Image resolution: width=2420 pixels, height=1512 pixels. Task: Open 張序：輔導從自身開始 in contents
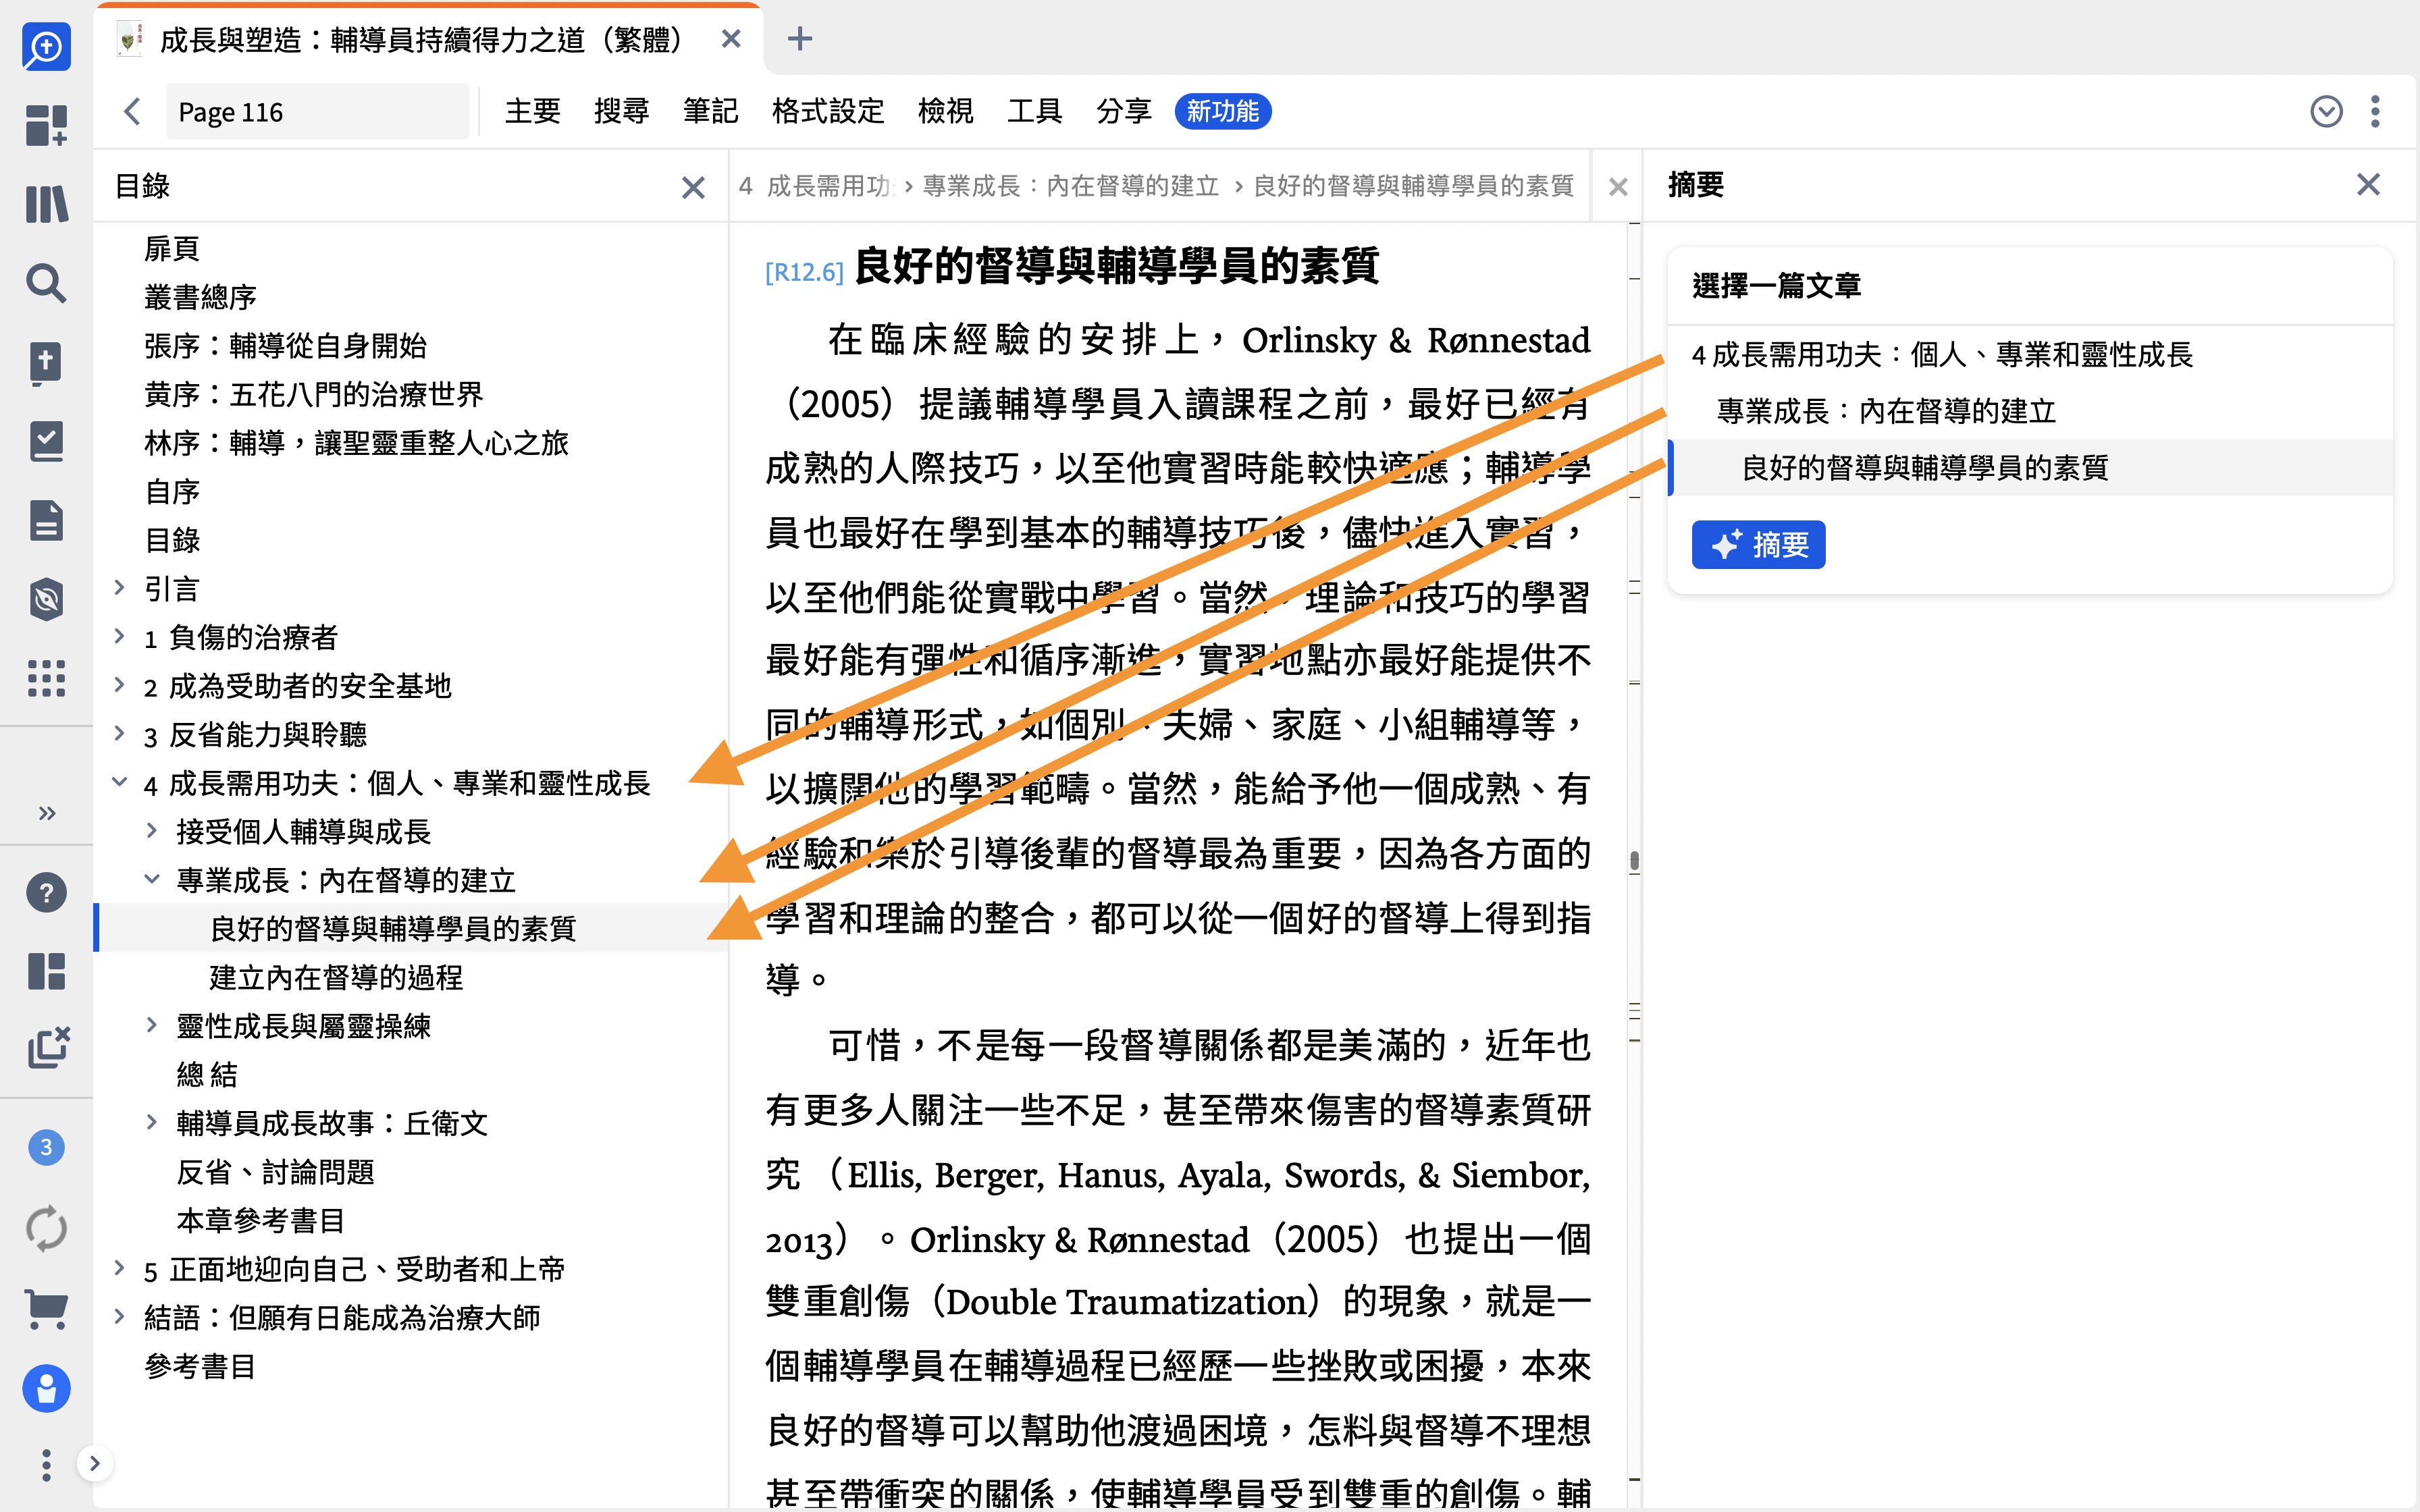(x=286, y=345)
